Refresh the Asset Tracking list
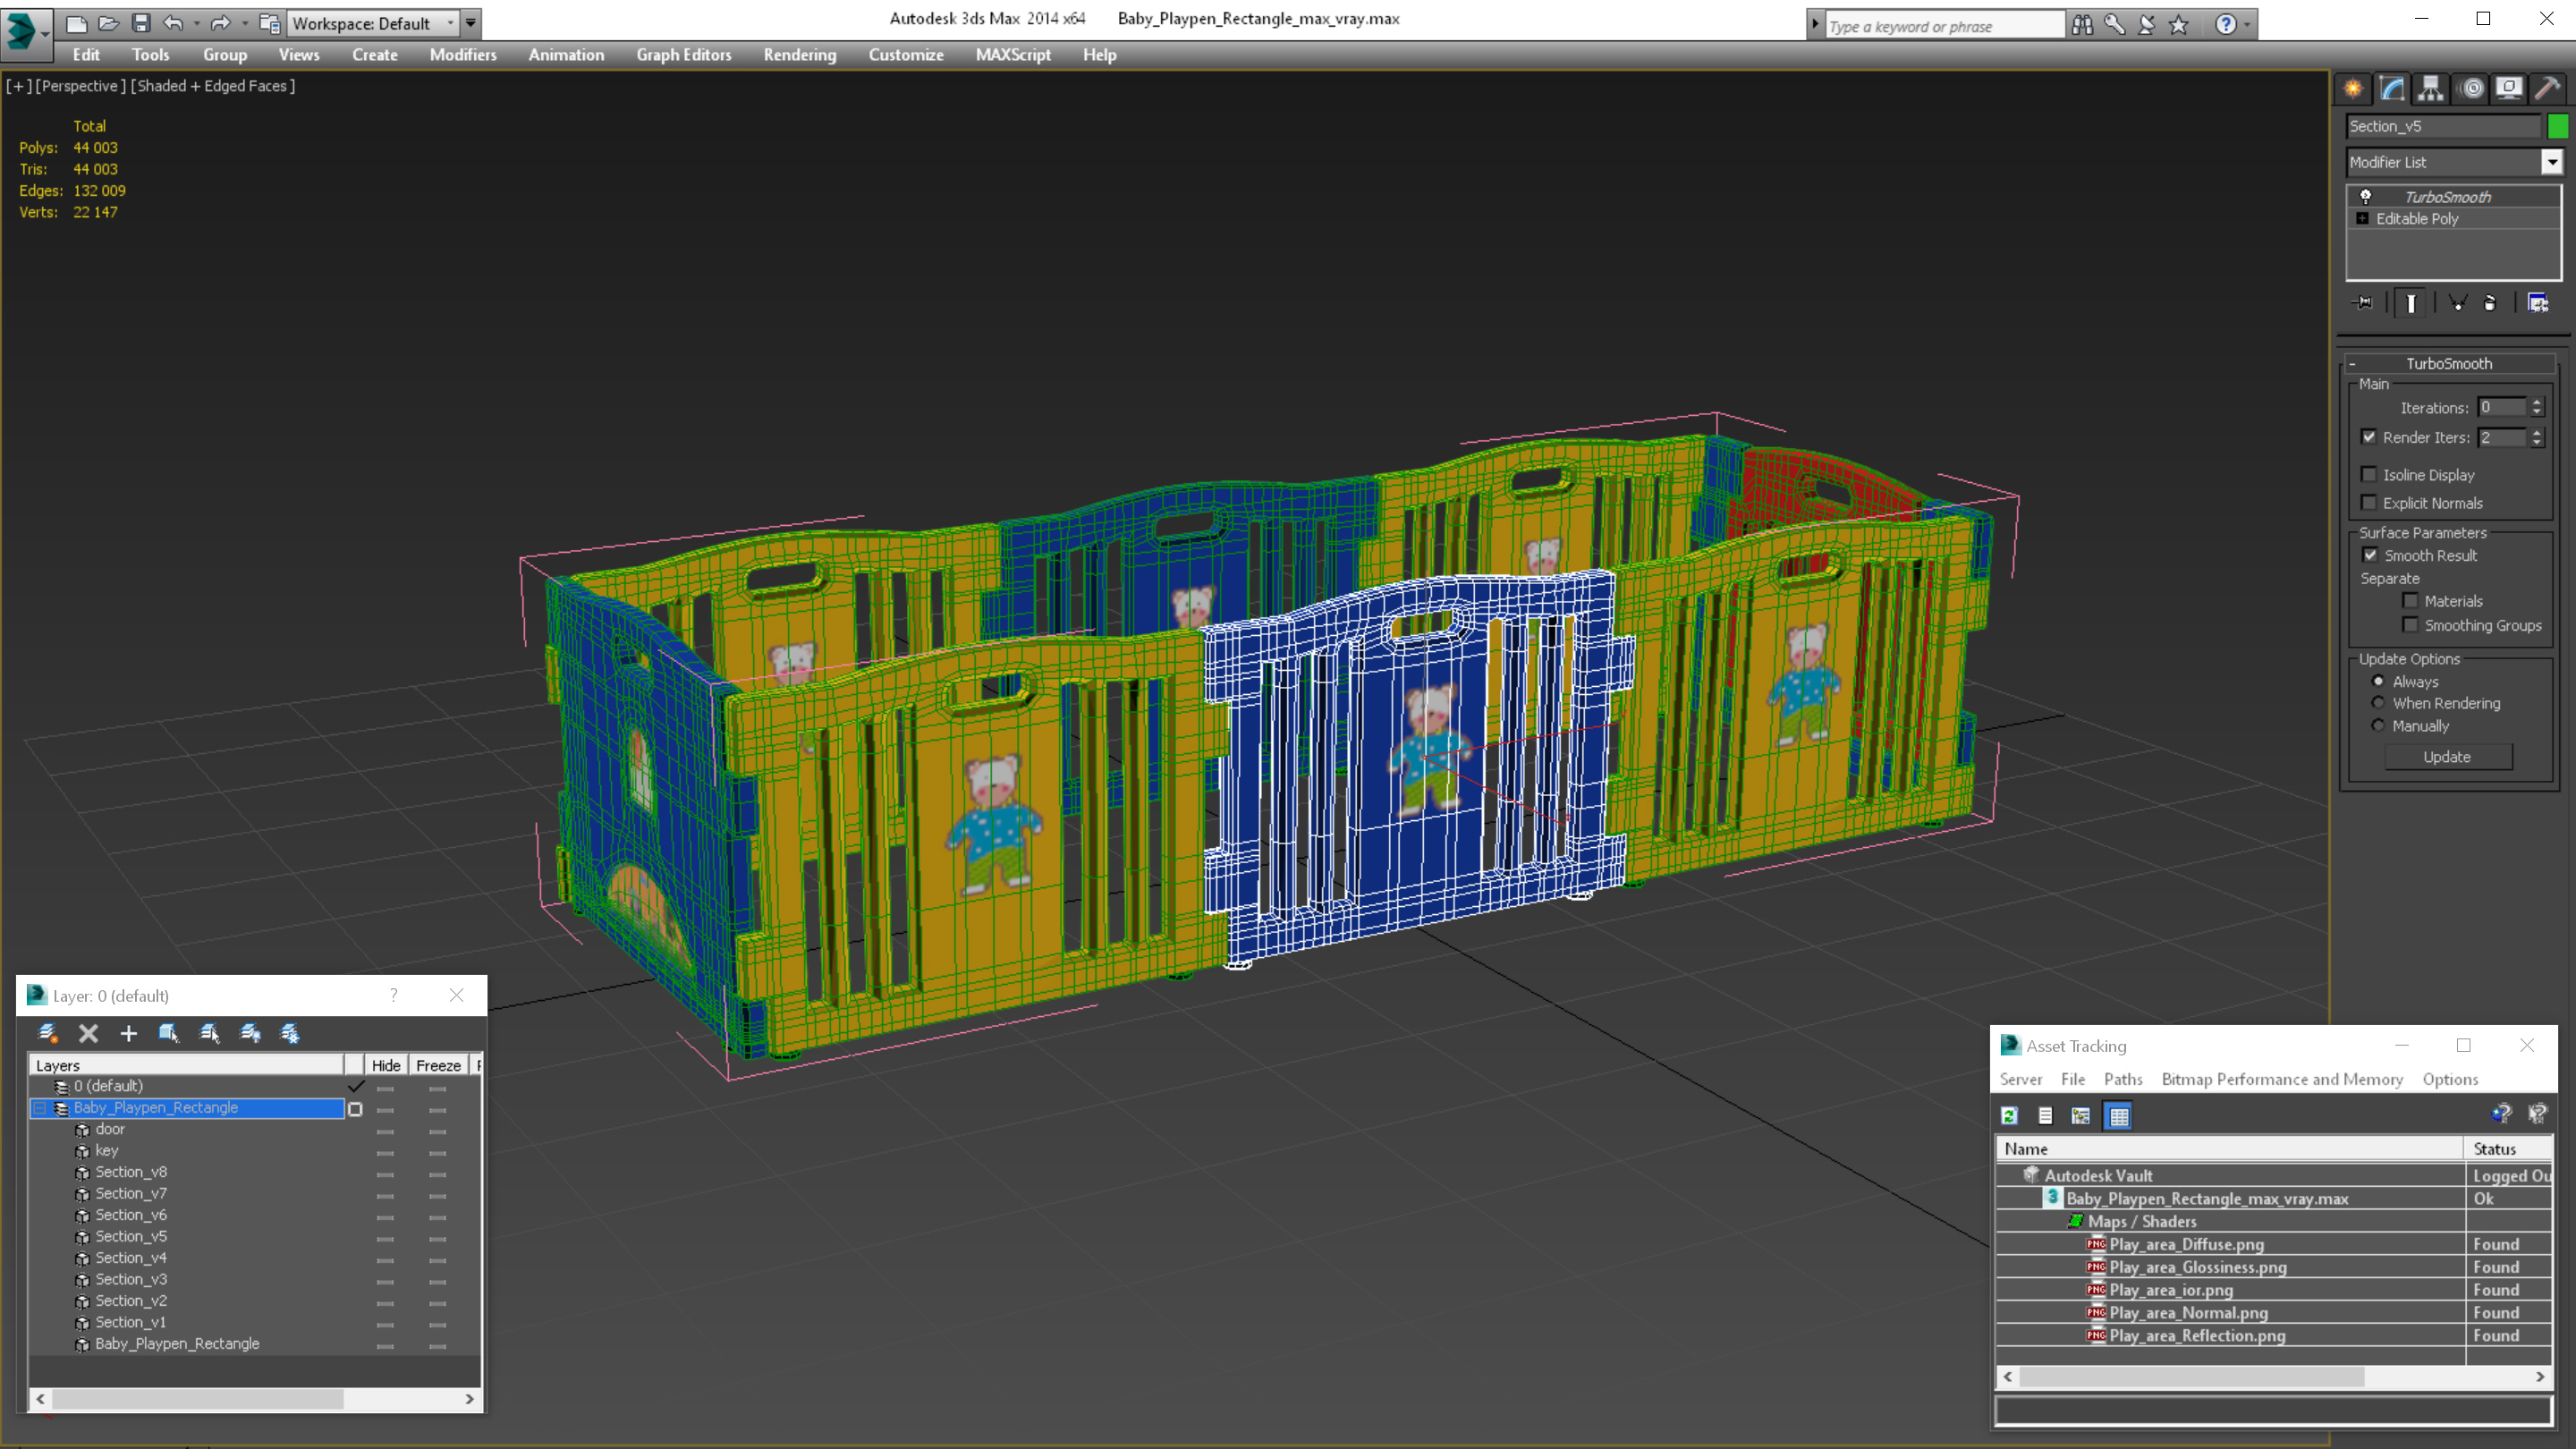The height and width of the screenshot is (1449, 2576). (x=2009, y=1116)
